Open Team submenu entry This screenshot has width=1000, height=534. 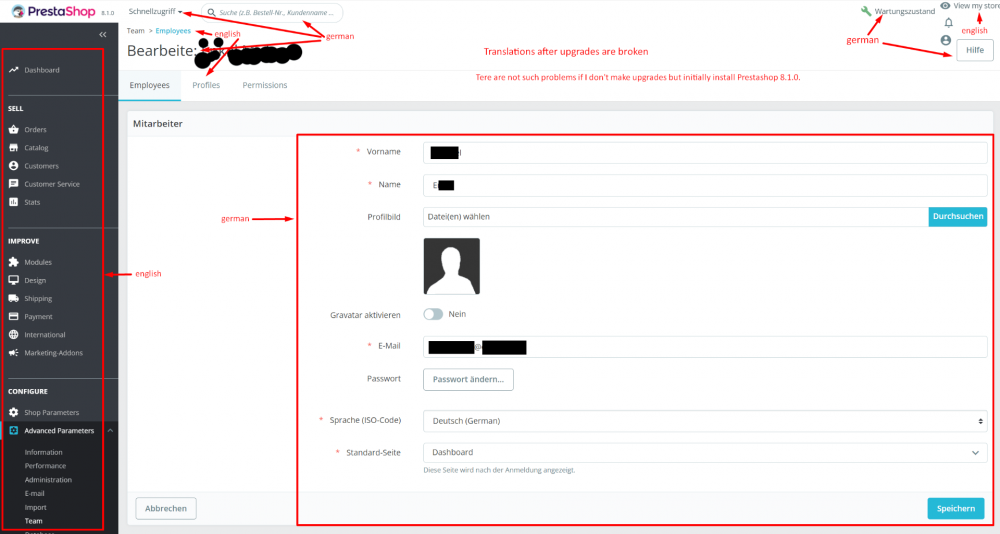33,521
